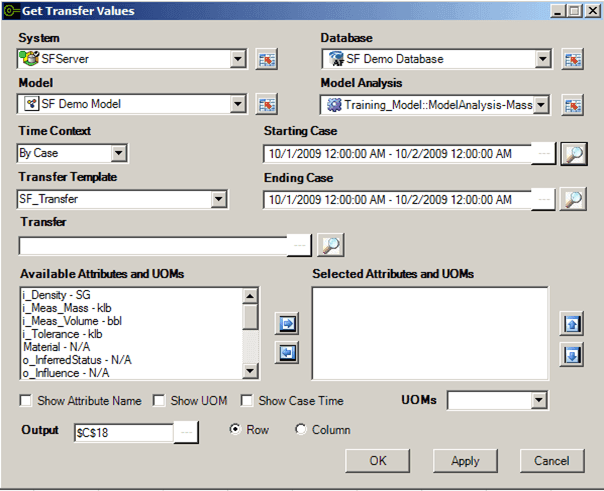The image size is (604, 491).
Task: Click the OK button
Action: (x=378, y=461)
